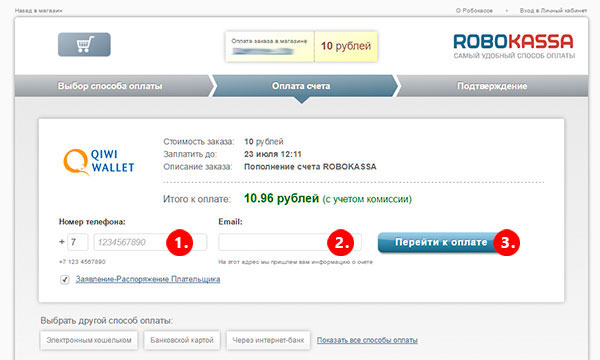
Task: Choose the Банковской картой payment option
Action: (182, 340)
